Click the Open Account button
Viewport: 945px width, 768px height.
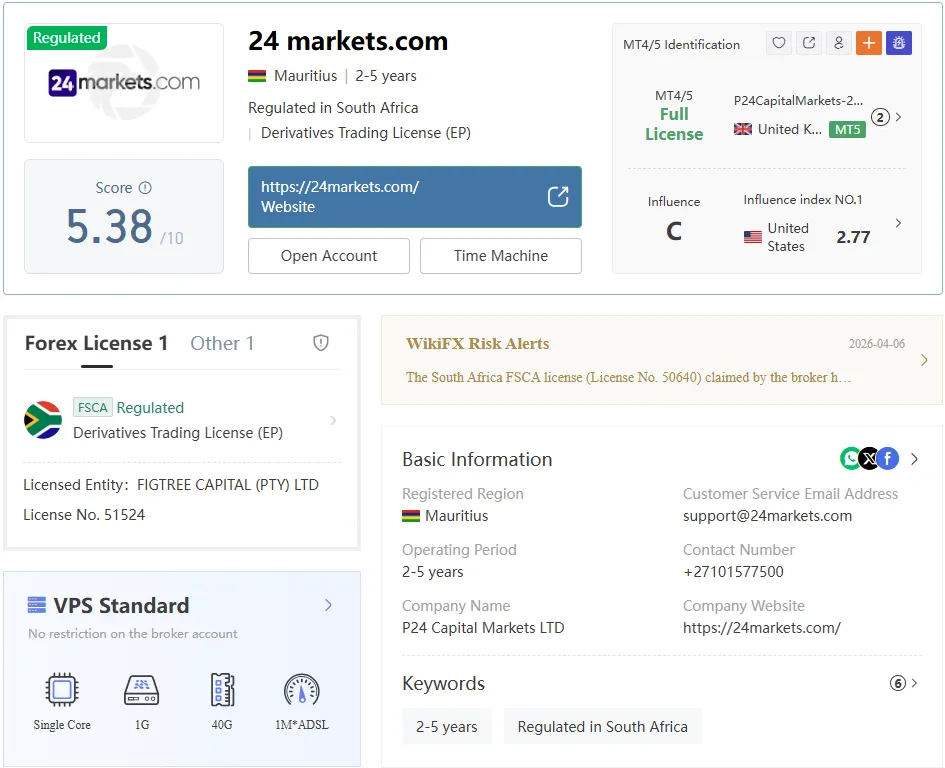pos(328,256)
